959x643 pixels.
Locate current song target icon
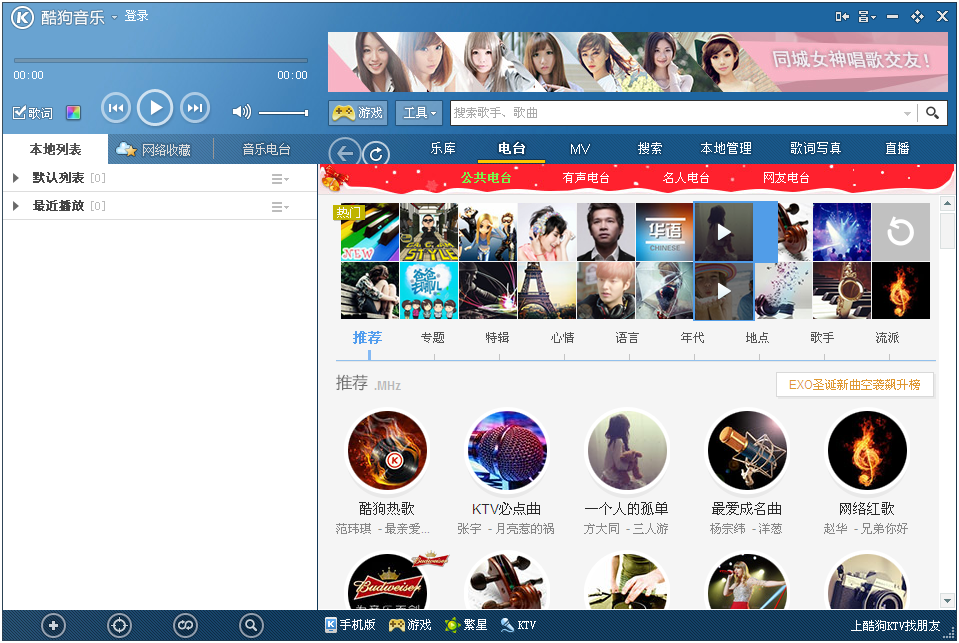(x=119, y=625)
